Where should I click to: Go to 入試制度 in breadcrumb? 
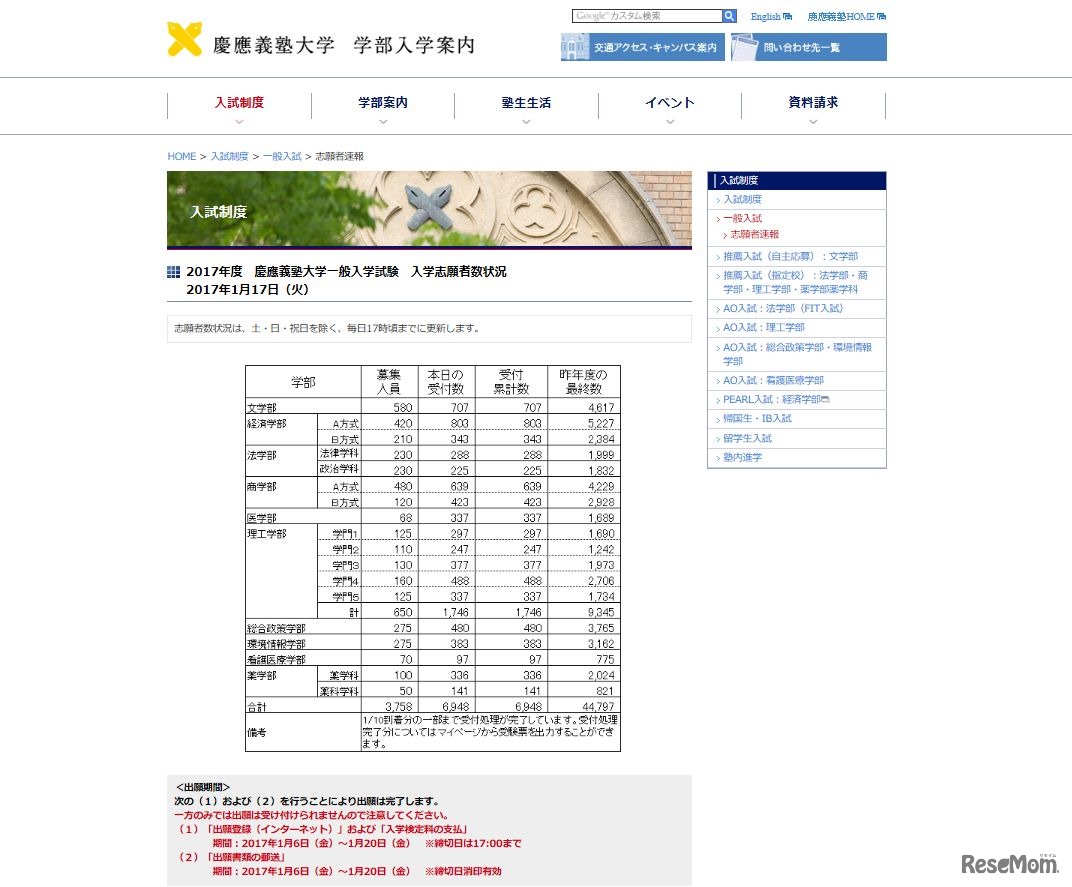pyautogui.click(x=230, y=157)
